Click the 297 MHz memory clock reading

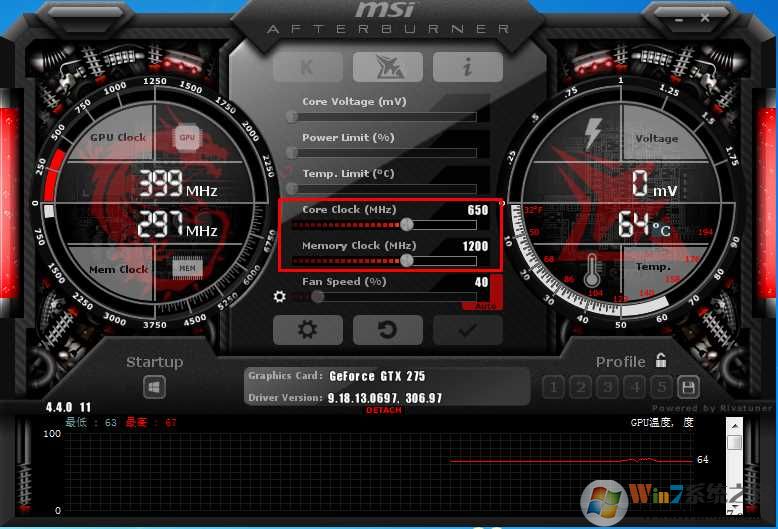click(x=177, y=224)
